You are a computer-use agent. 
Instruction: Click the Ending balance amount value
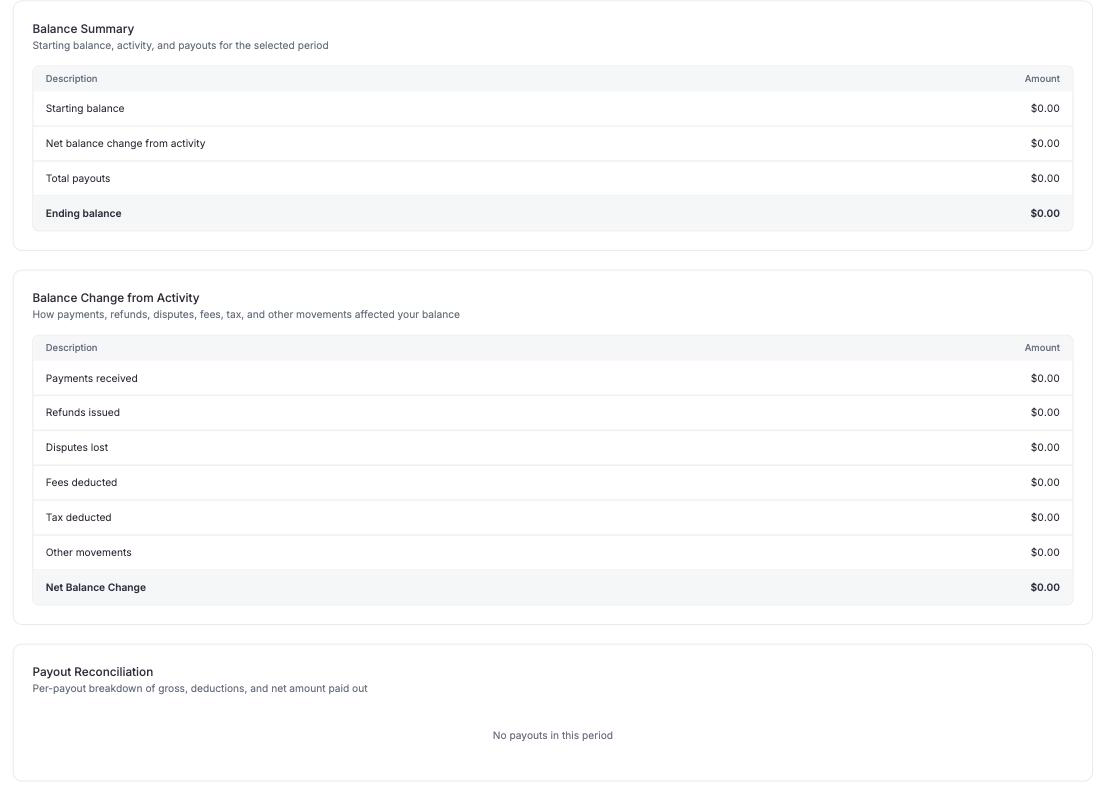pos(1045,214)
